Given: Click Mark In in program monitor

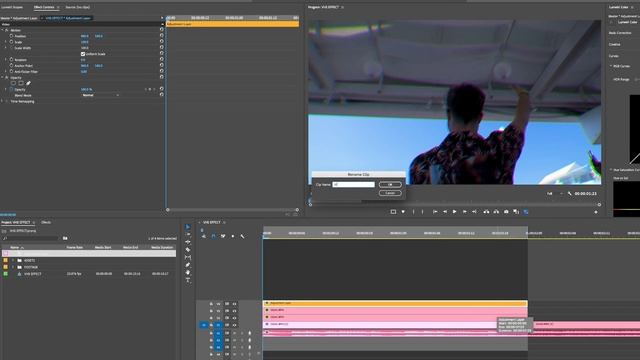Looking at the screenshot, I should [413, 212].
